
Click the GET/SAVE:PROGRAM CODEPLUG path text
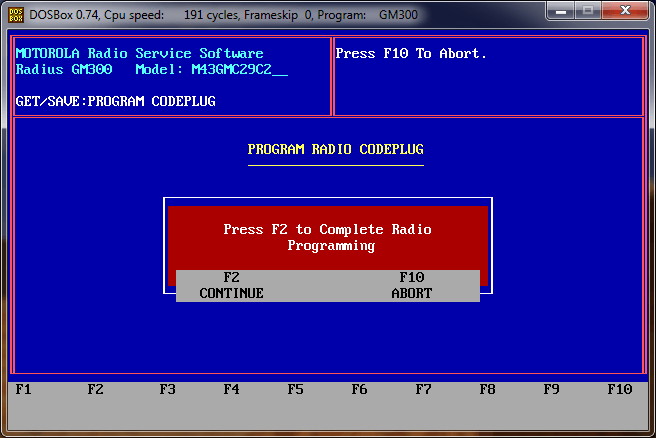[115, 102]
